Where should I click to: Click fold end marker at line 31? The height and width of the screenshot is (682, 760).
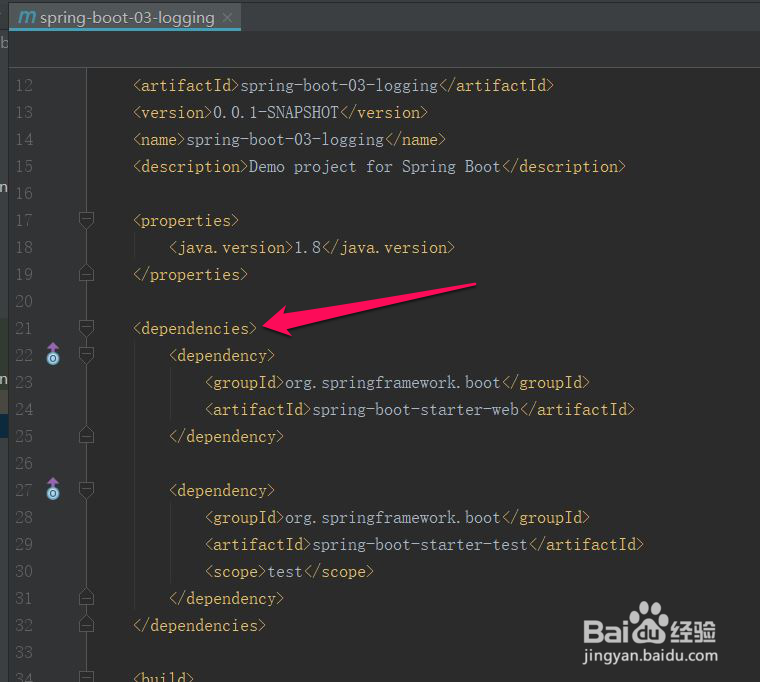[x=86, y=598]
